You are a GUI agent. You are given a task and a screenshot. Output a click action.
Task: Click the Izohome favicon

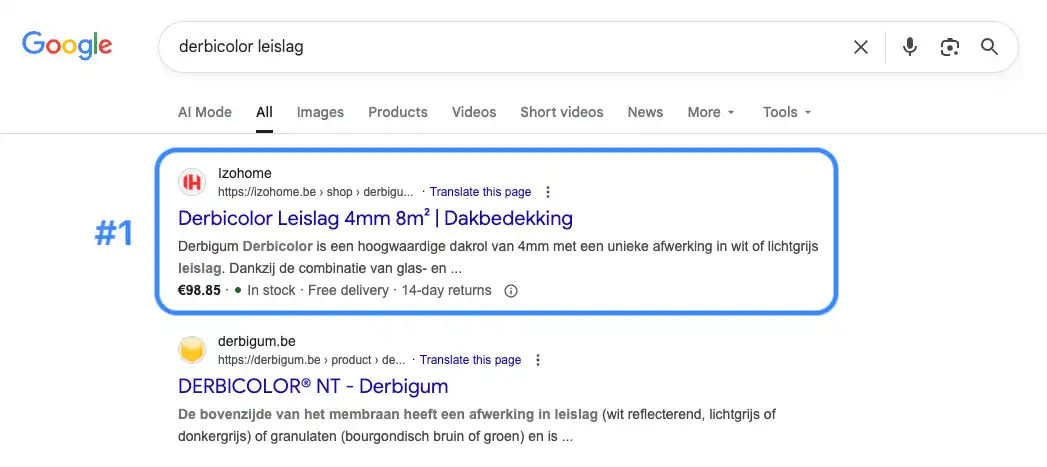coord(192,182)
